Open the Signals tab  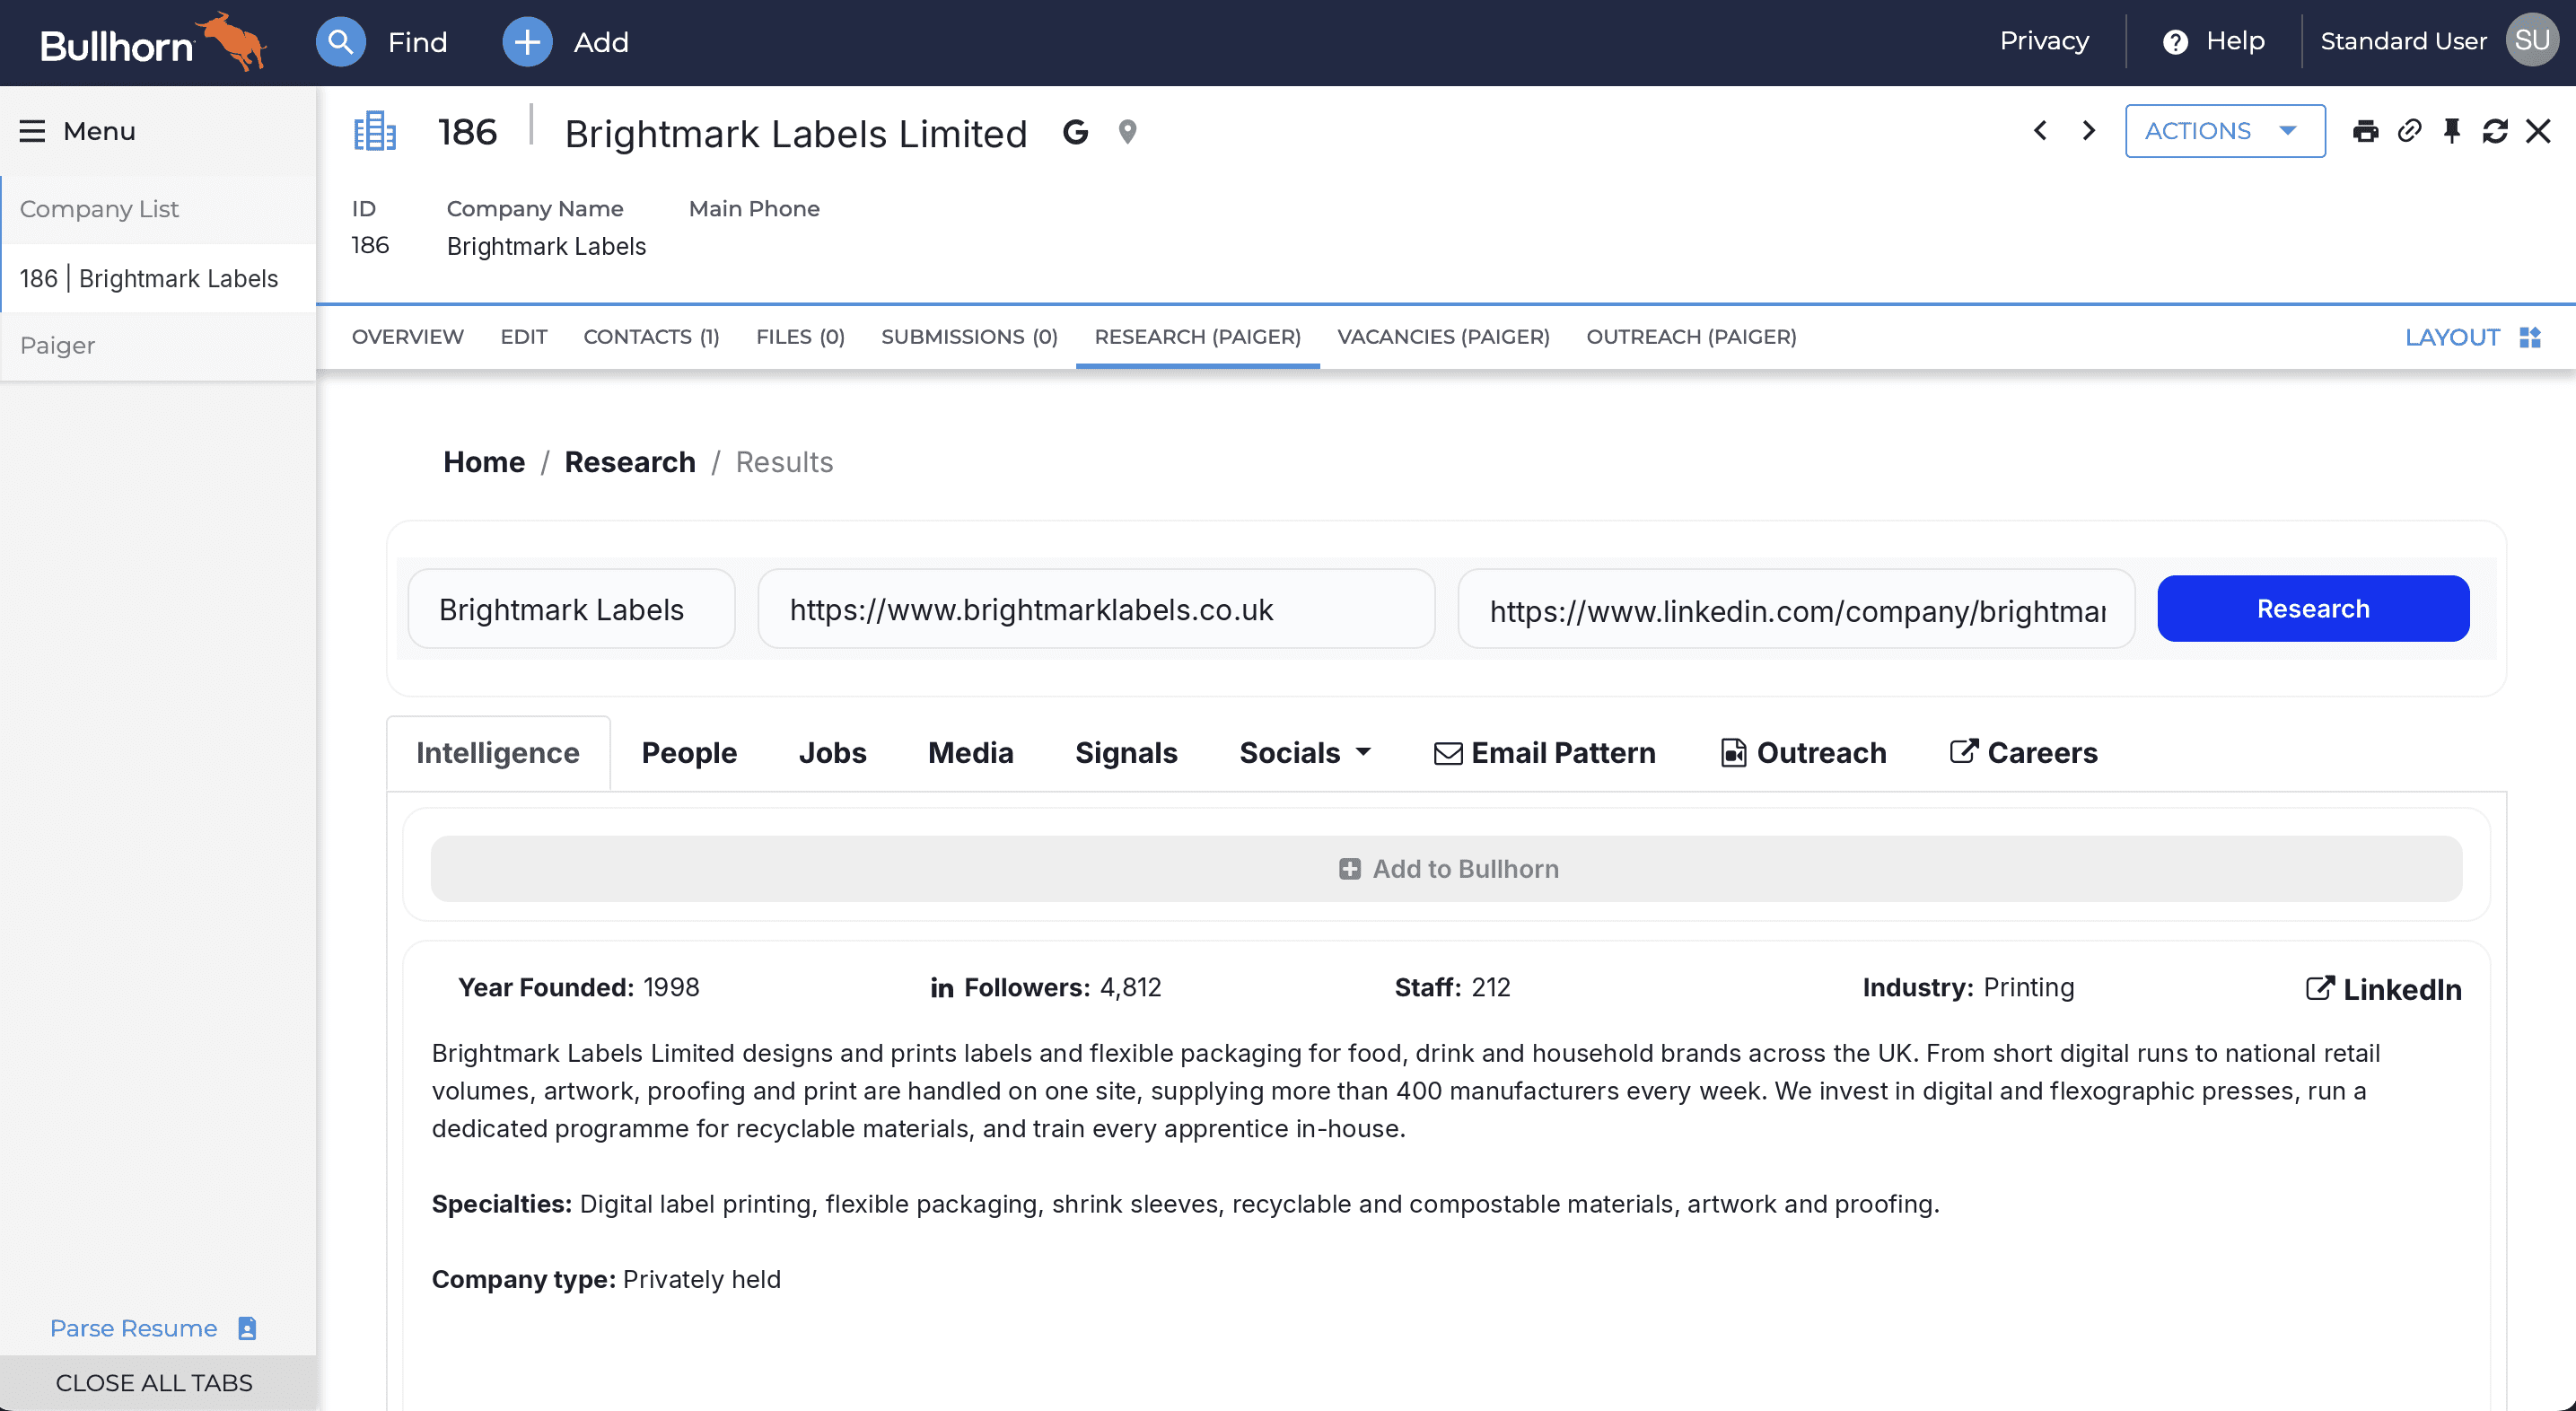[x=1126, y=753]
